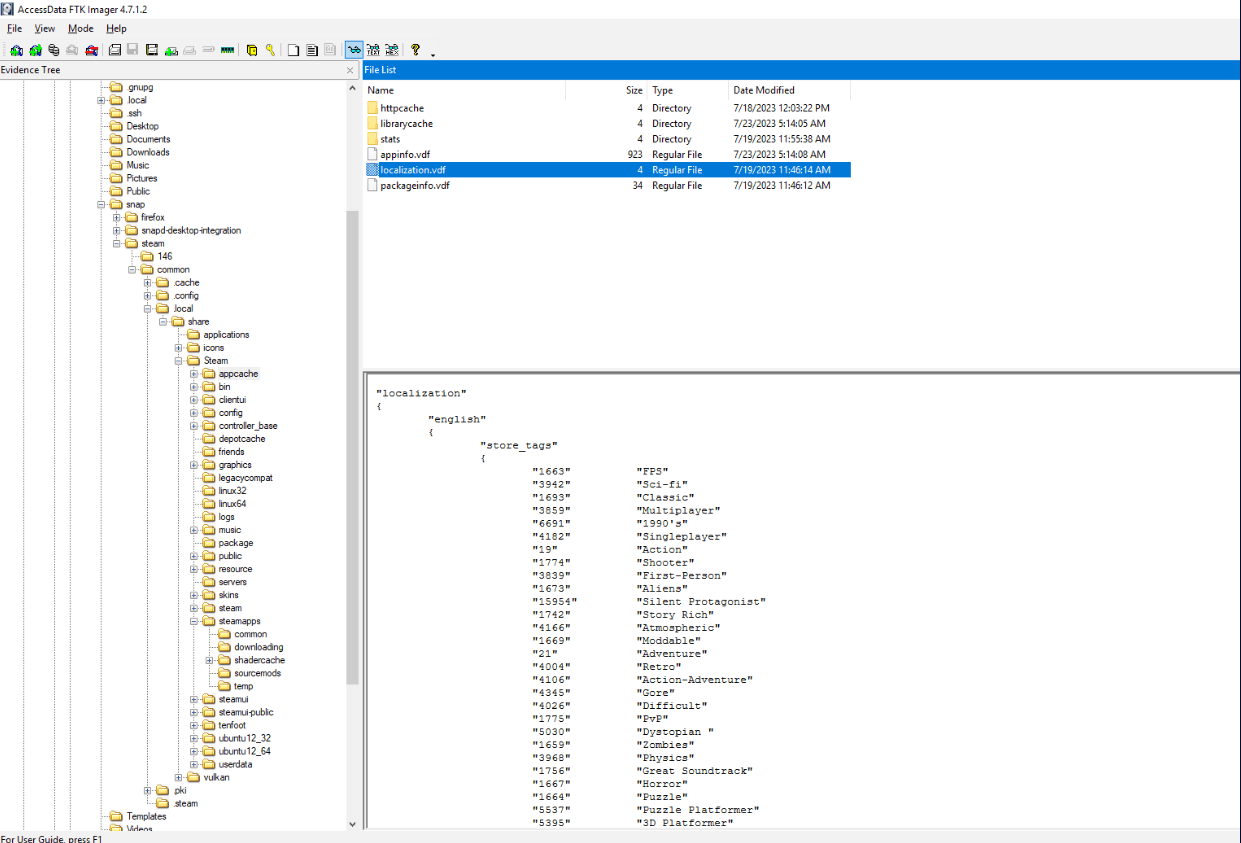Click the Export Files page icon
Screen dimensions: 1241x843
[x=294, y=50]
